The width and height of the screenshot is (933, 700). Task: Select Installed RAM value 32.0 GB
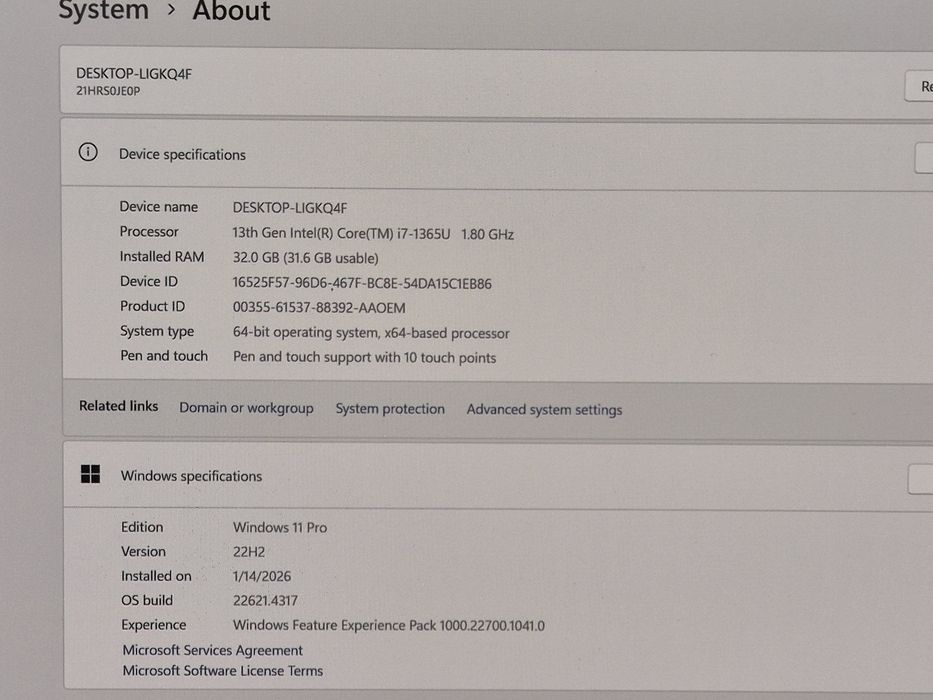pos(305,258)
